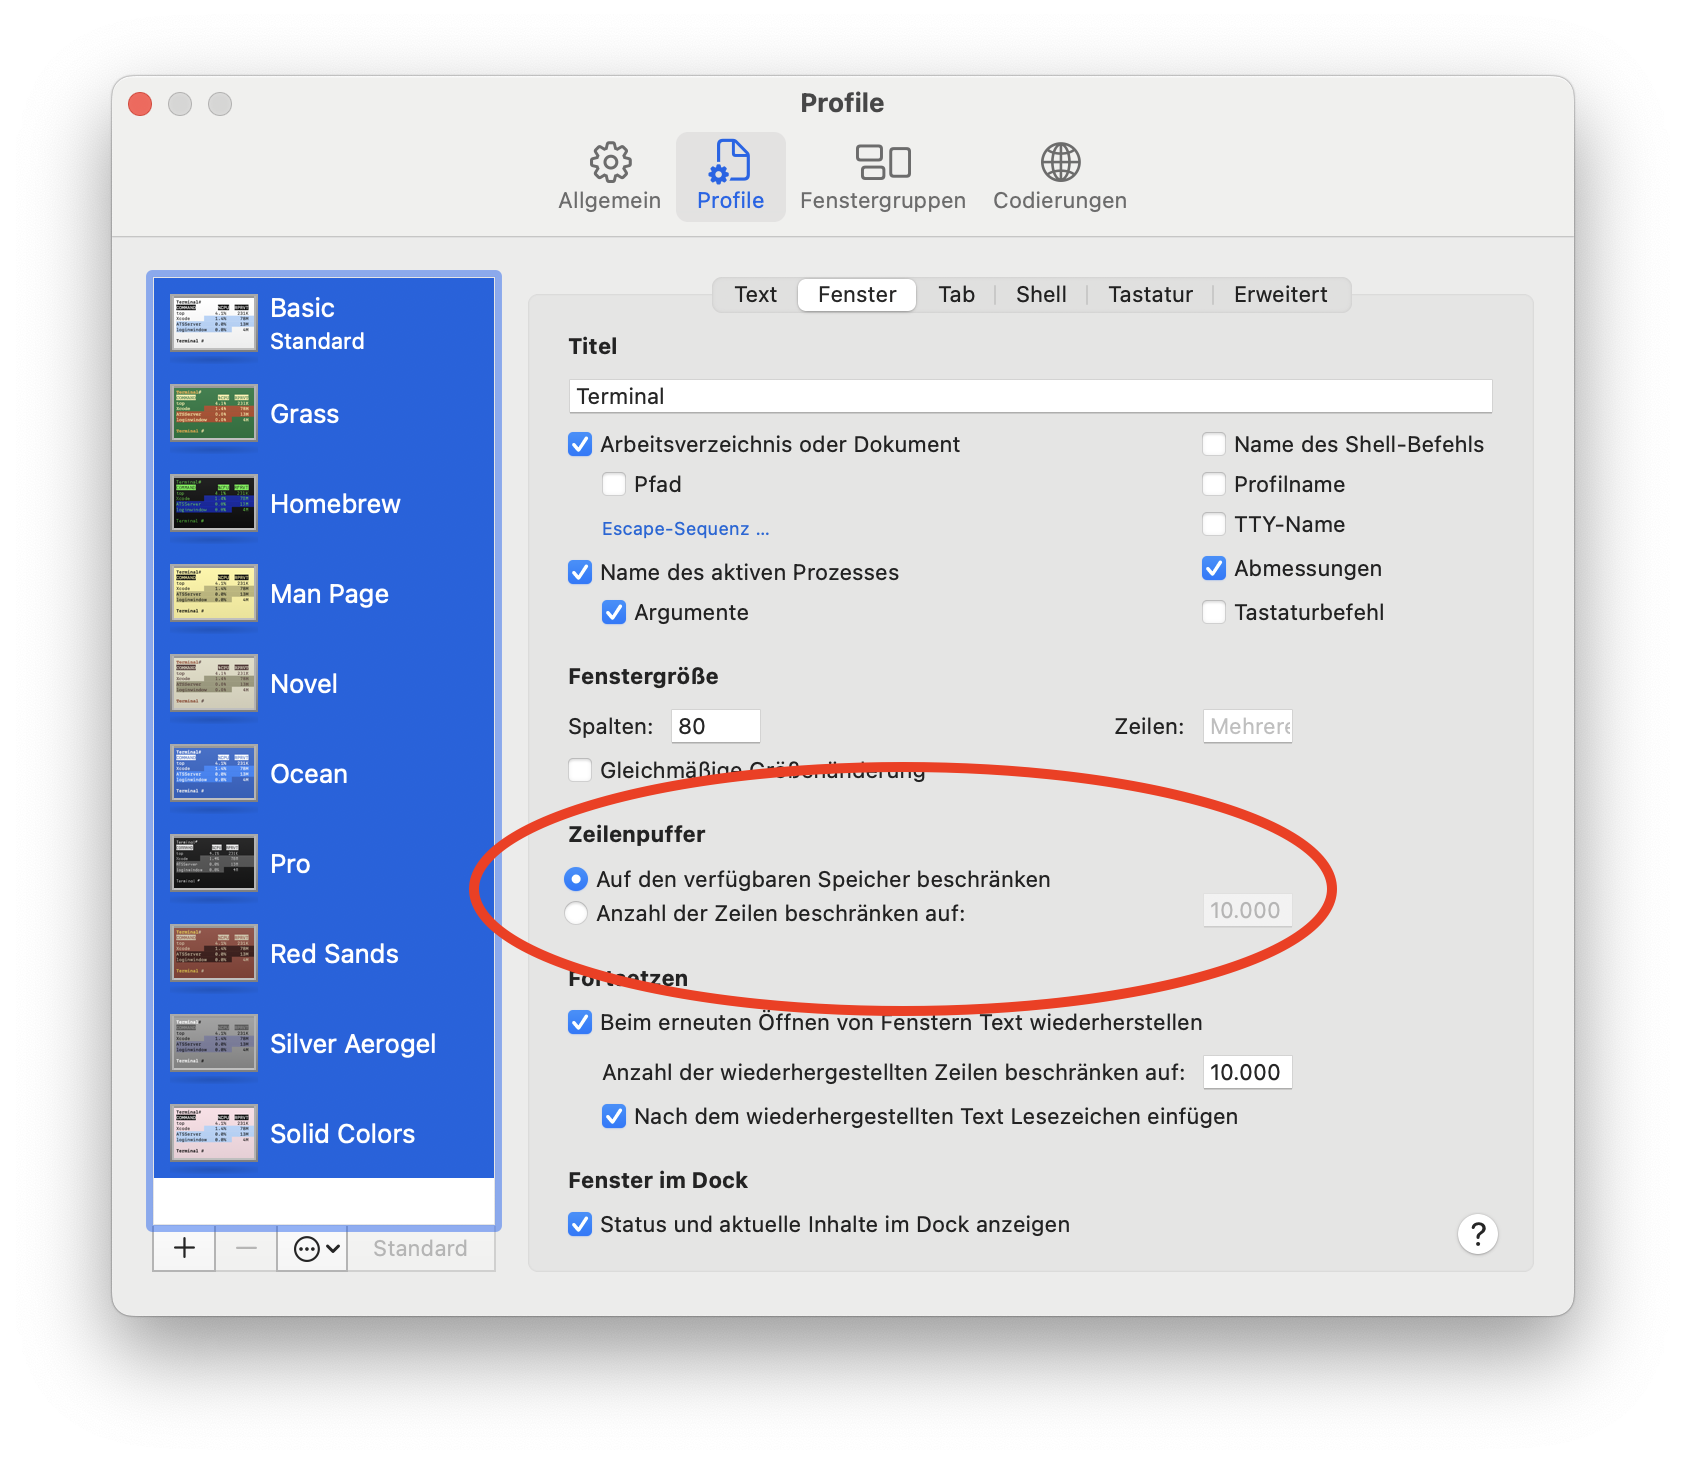
Task: Select the Silver Aerogel profile name
Action: (353, 1044)
